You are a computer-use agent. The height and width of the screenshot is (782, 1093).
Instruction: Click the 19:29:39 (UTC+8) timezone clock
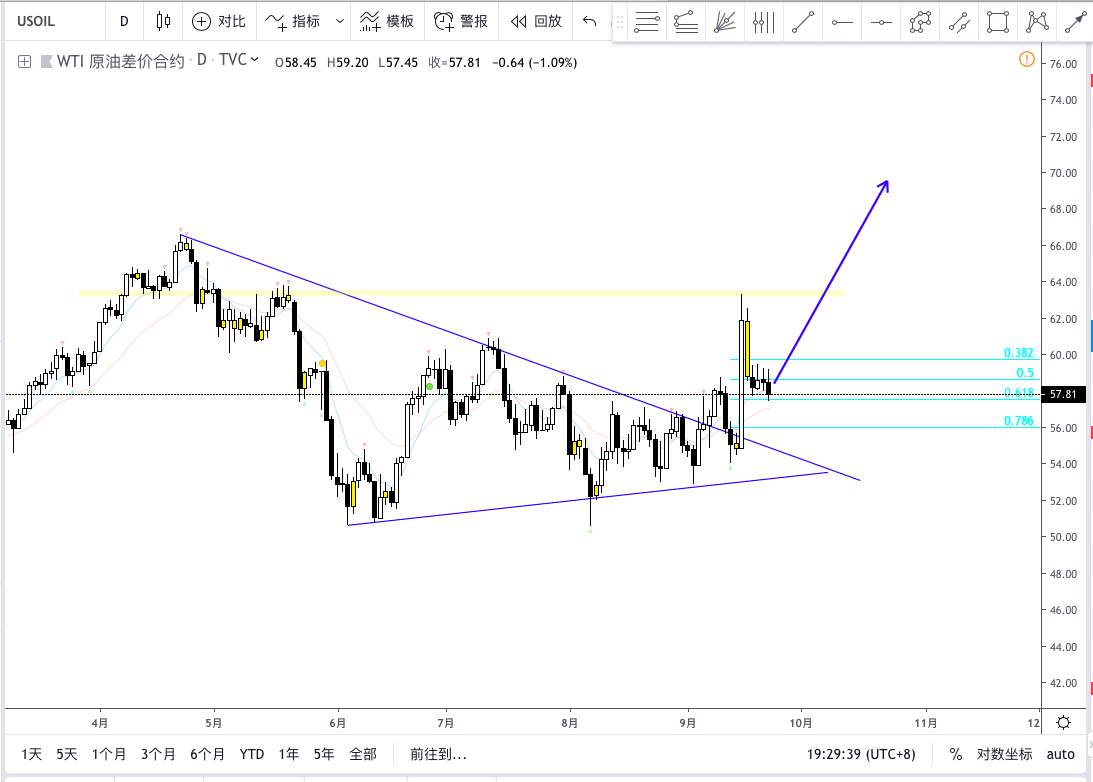click(861, 754)
